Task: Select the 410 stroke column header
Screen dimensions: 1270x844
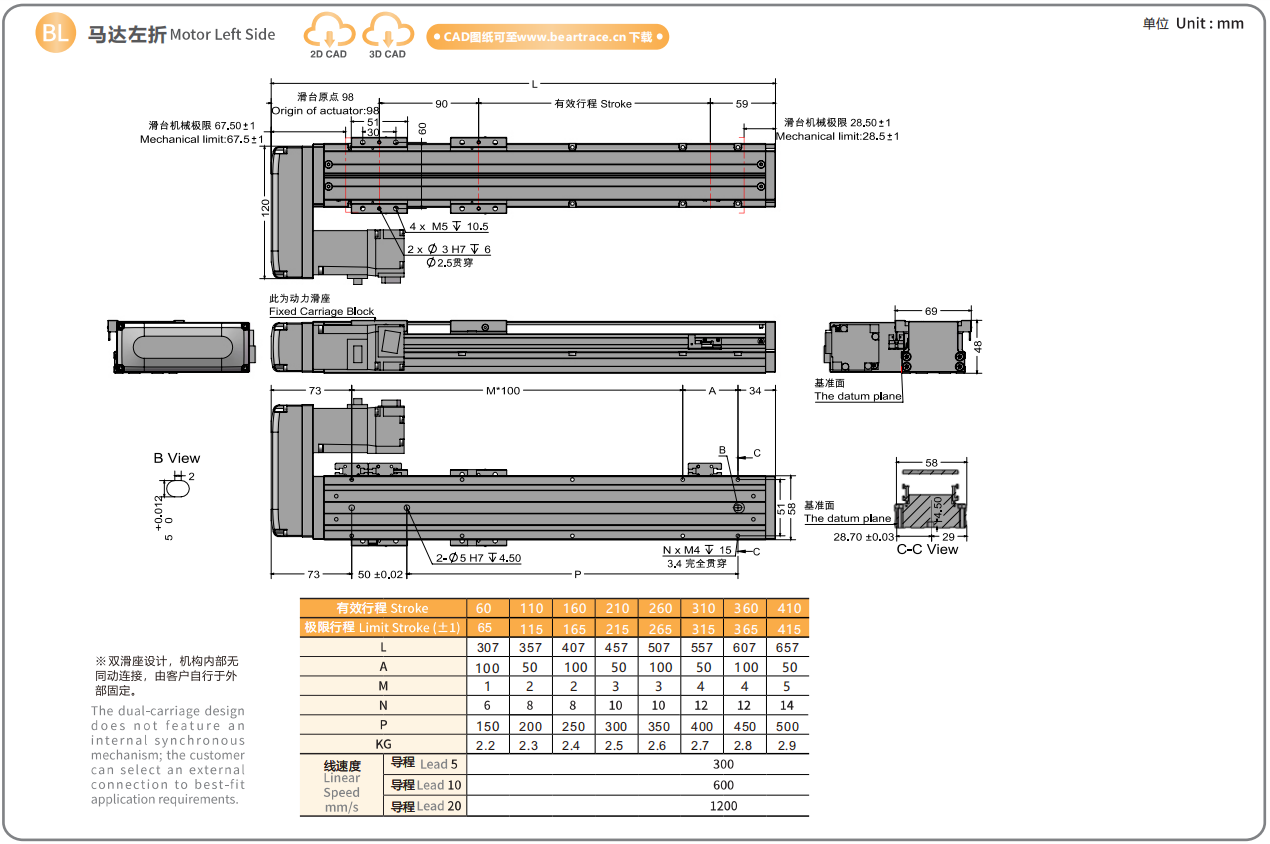Action: point(788,608)
